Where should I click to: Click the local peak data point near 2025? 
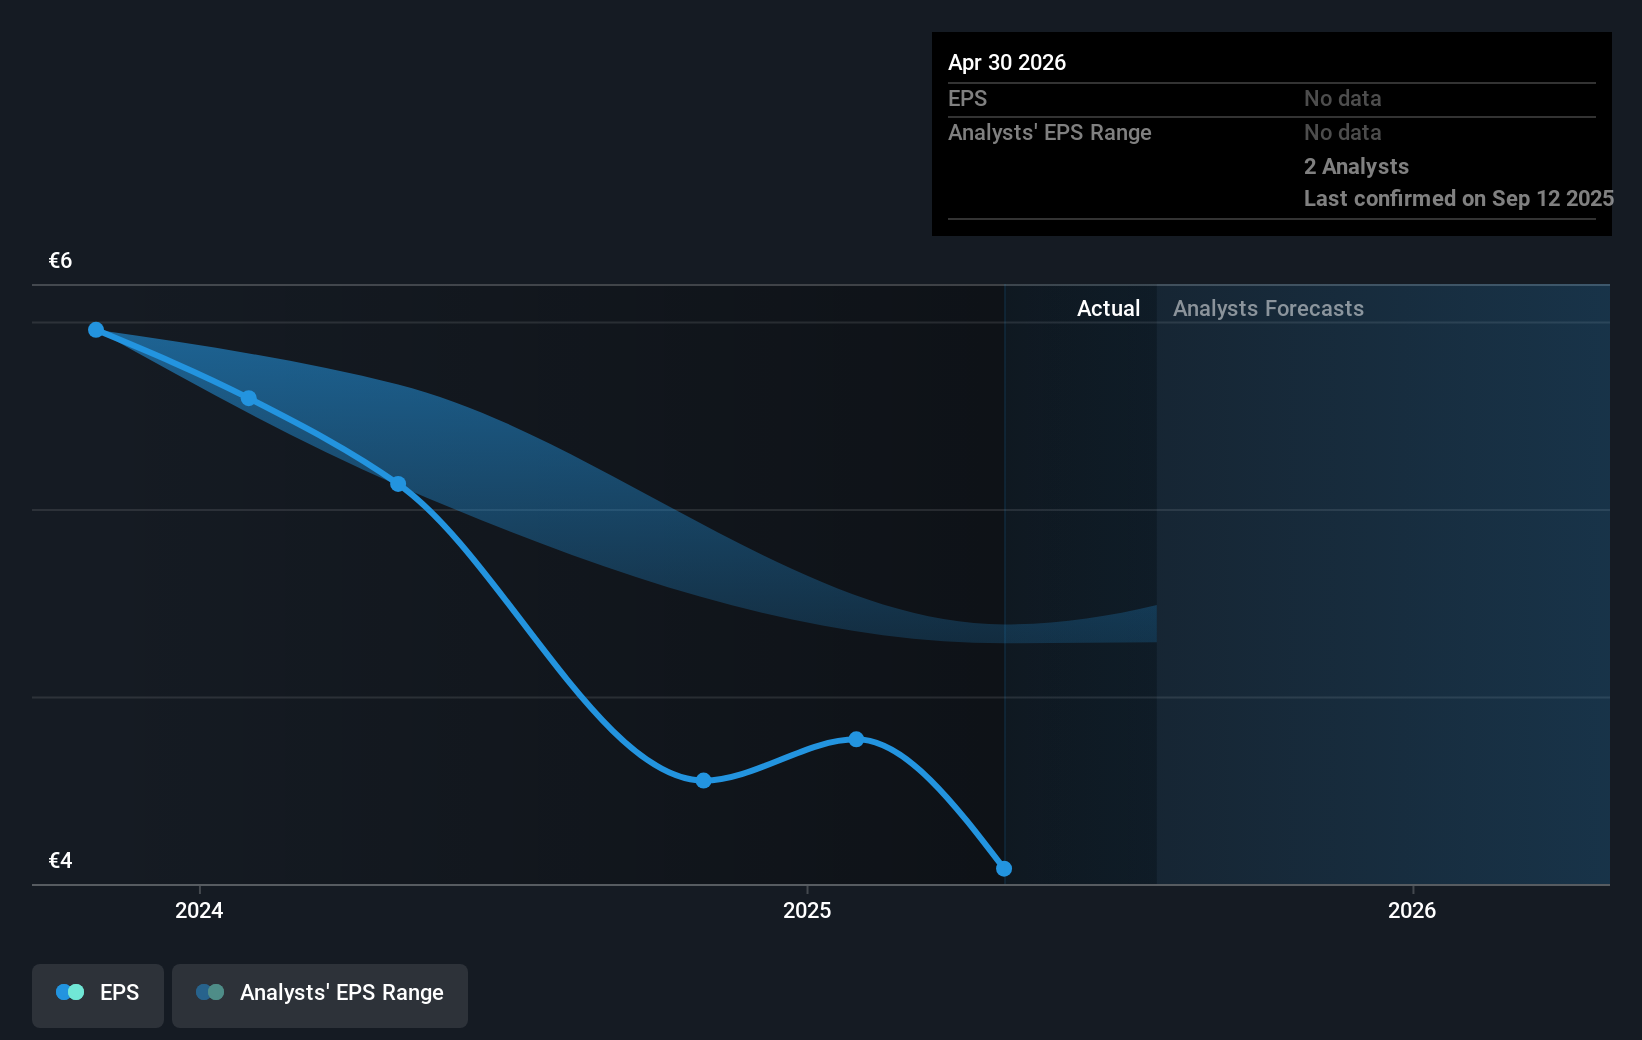pyautogui.click(x=857, y=739)
